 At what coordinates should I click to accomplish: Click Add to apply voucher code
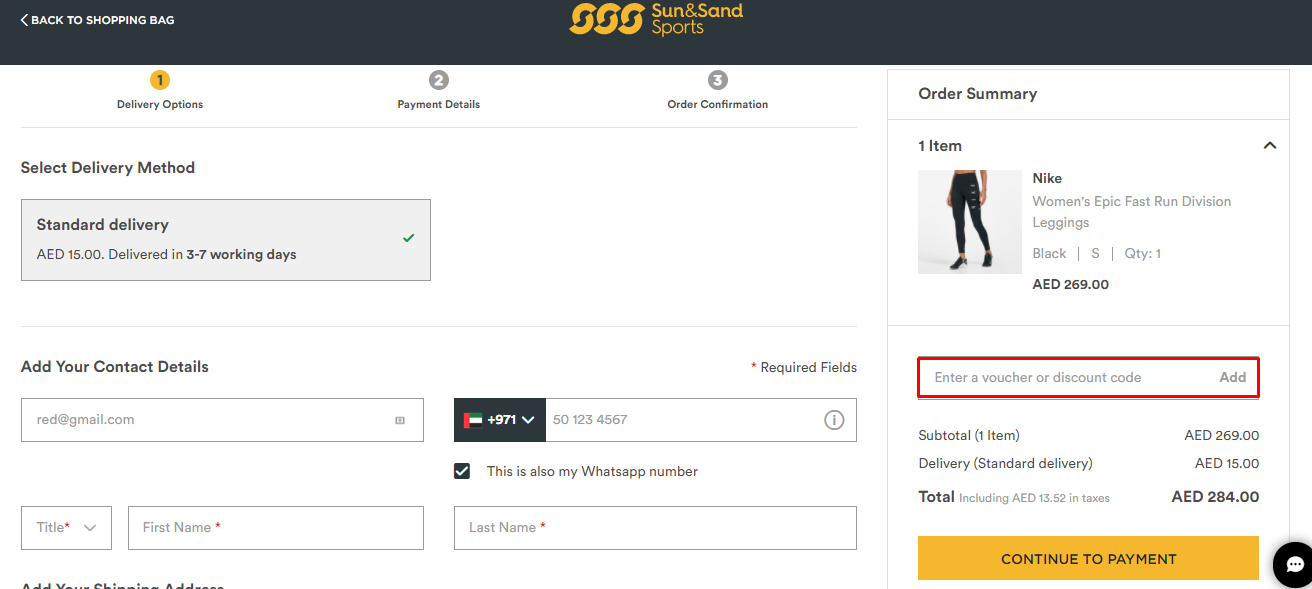(1233, 377)
